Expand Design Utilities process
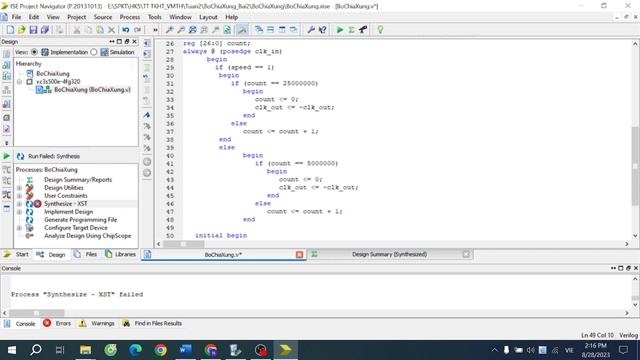Image resolution: width=640 pixels, height=360 pixels. [x=20, y=188]
